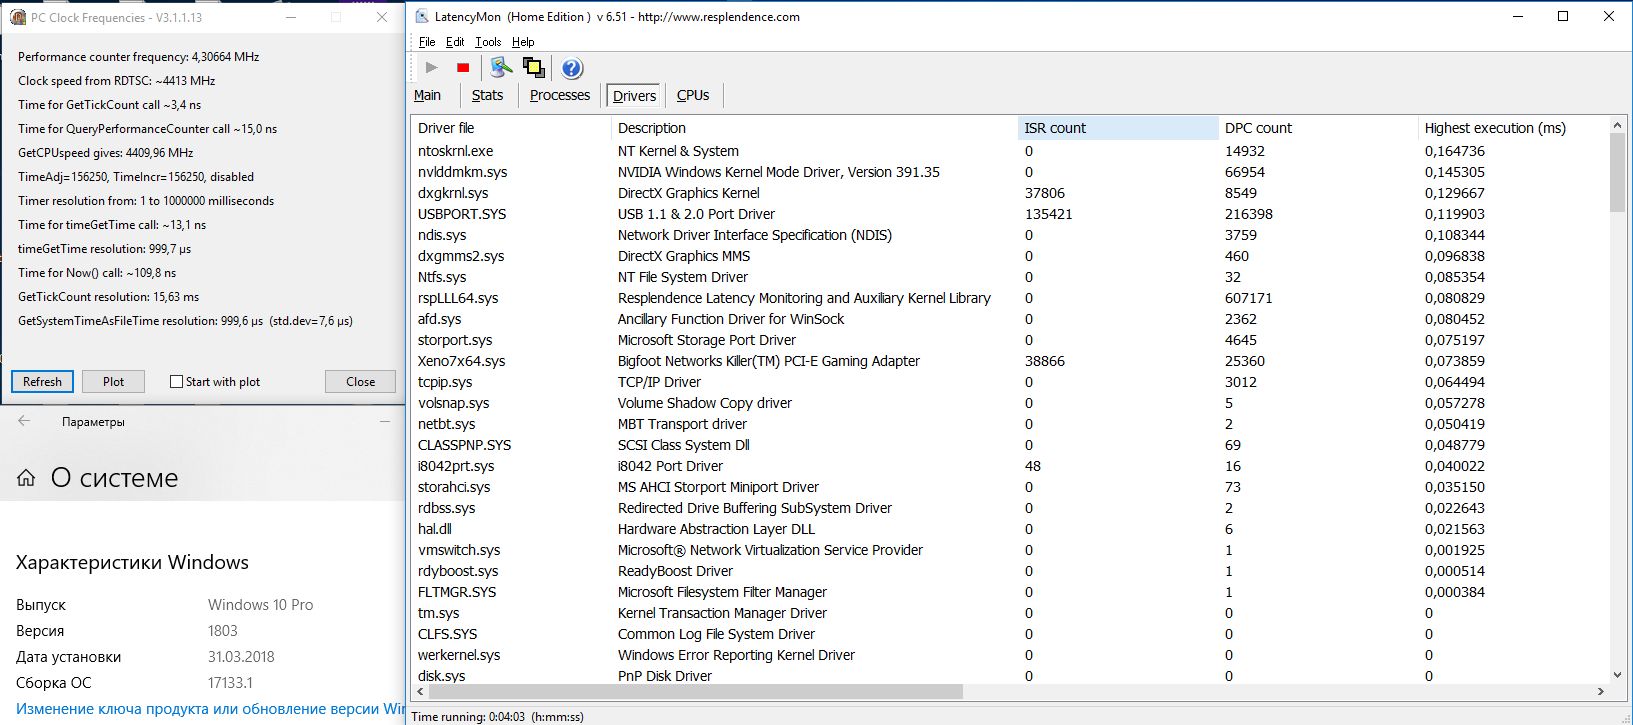This screenshot has width=1633, height=725.
Task: Select the Drivers tab
Action: coord(634,96)
